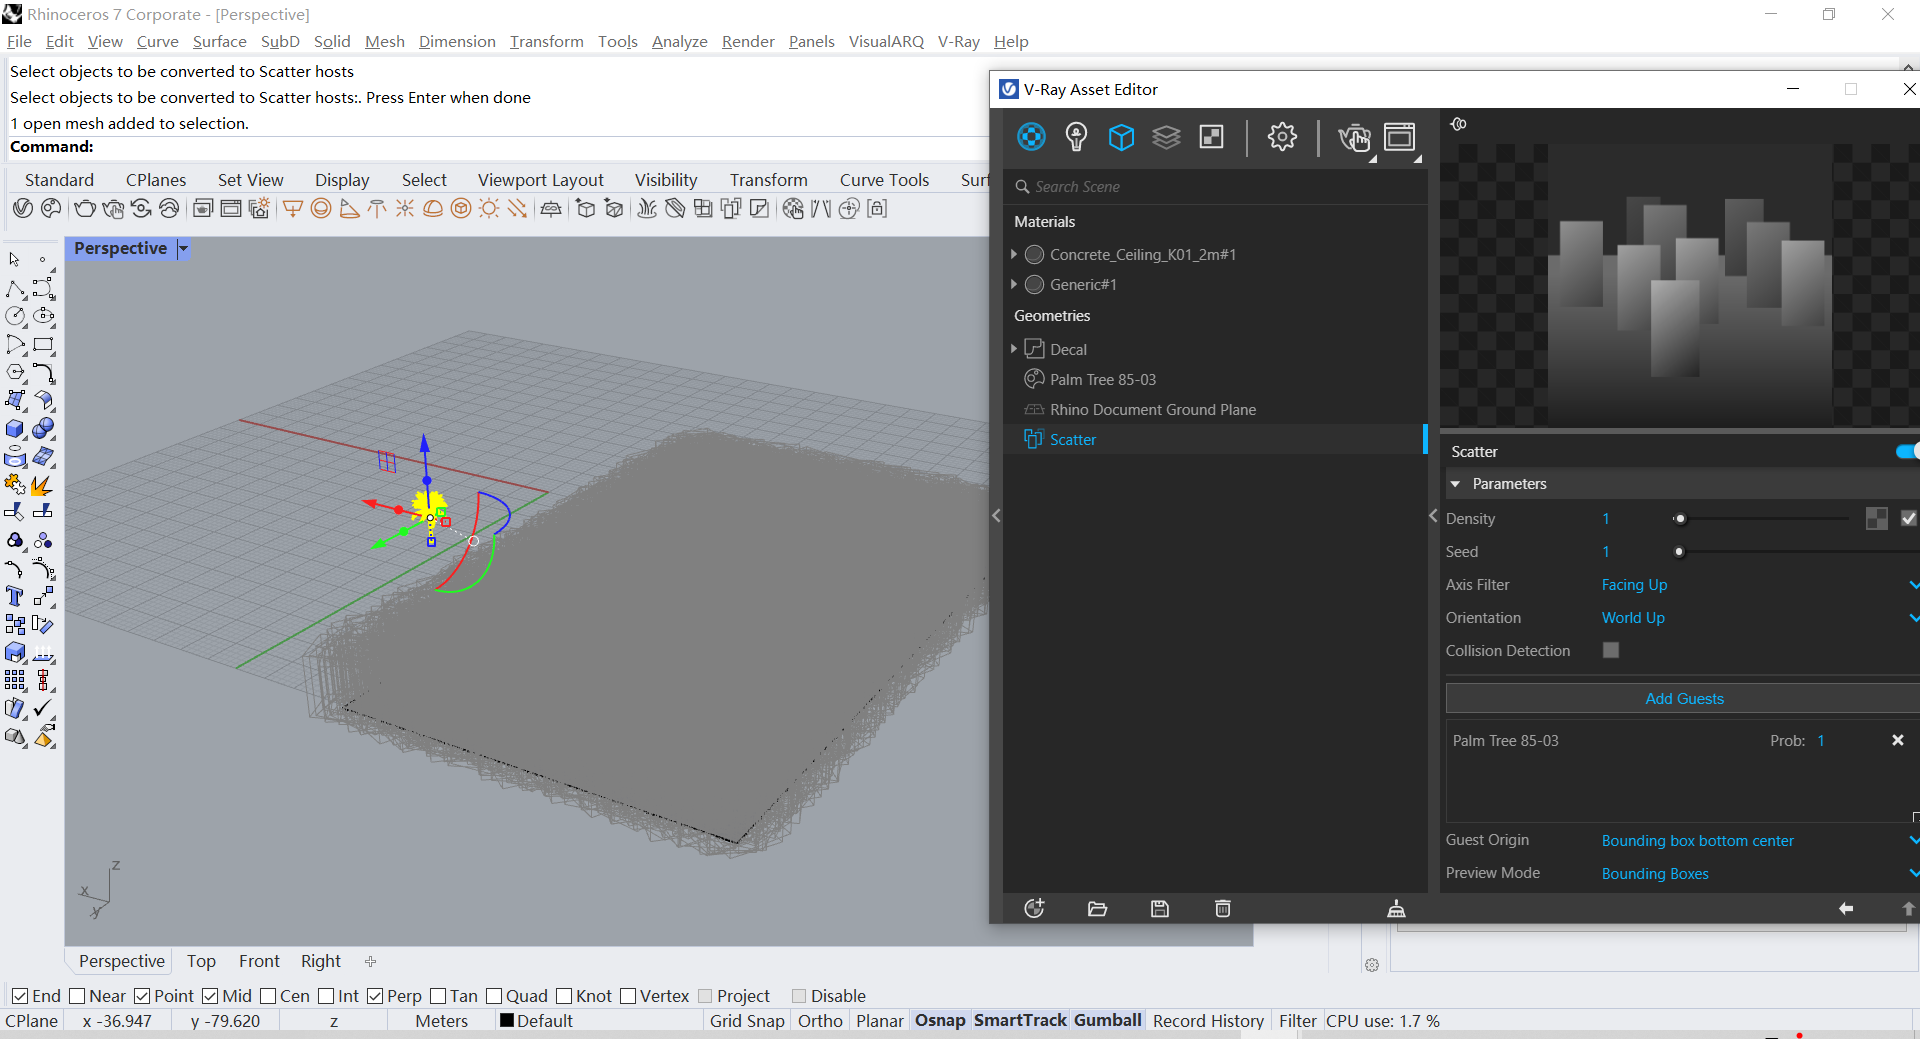1920x1039 pixels.
Task: Open the V-Ray frame buffer icon
Action: click(x=1400, y=137)
